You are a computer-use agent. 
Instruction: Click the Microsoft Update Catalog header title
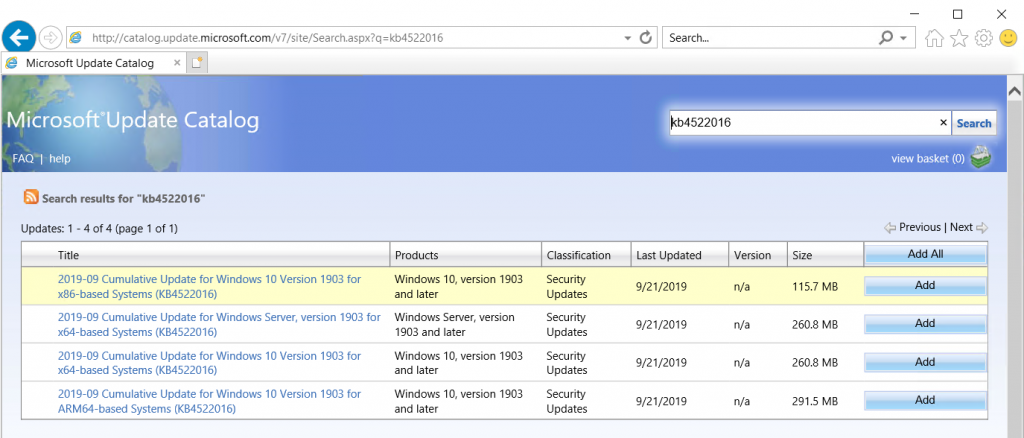click(x=133, y=120)
